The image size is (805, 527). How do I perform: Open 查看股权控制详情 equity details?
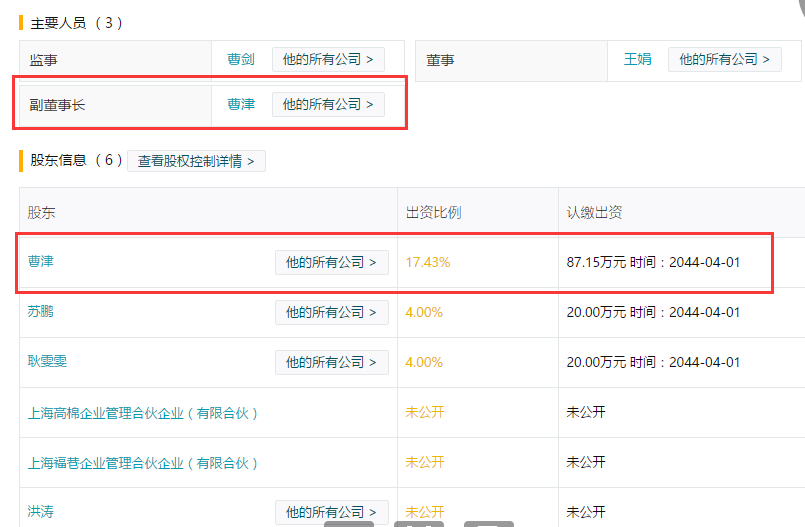tap(196, 161)
